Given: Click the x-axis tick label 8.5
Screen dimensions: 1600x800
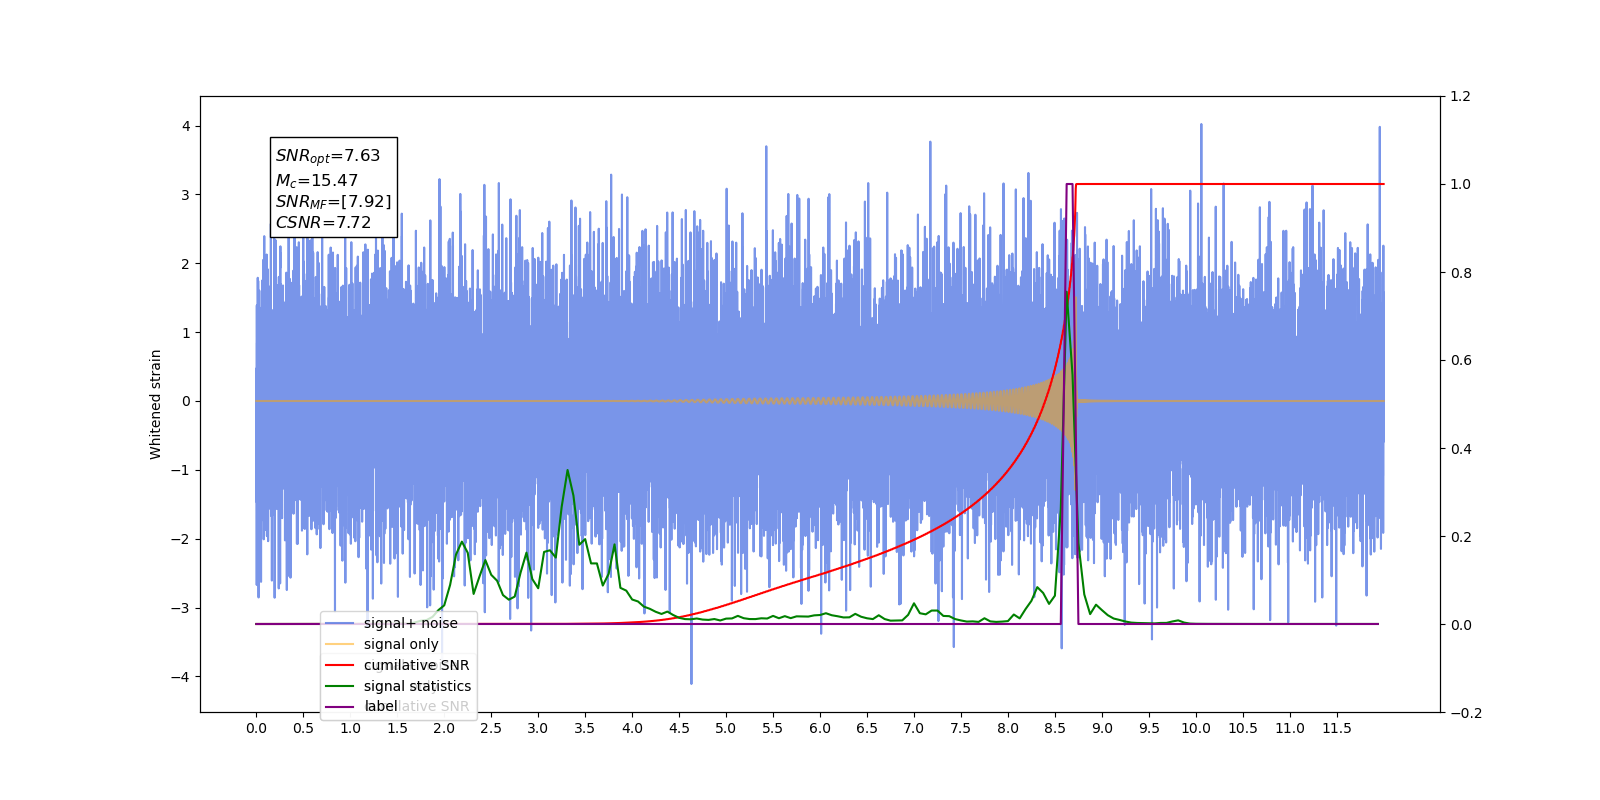Looking at the screenshot, I should [x=1055, y=728].
